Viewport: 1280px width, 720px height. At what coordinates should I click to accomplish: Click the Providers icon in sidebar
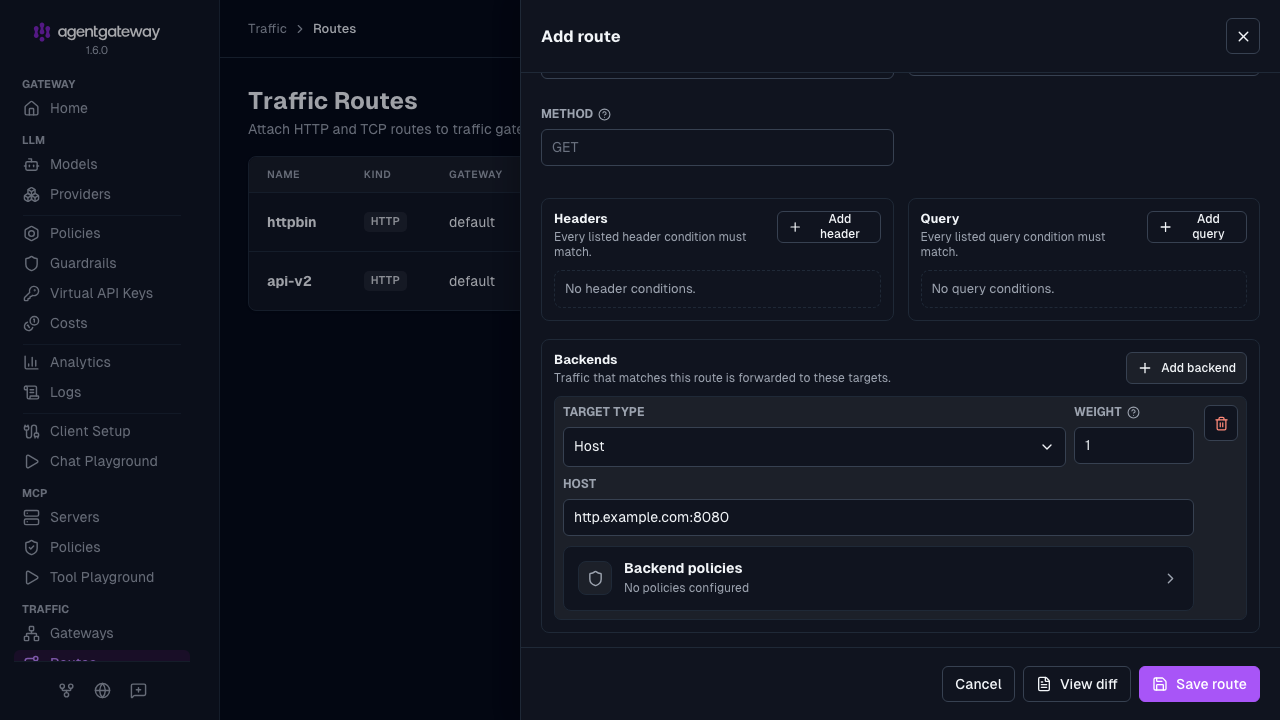pos(32,194)
